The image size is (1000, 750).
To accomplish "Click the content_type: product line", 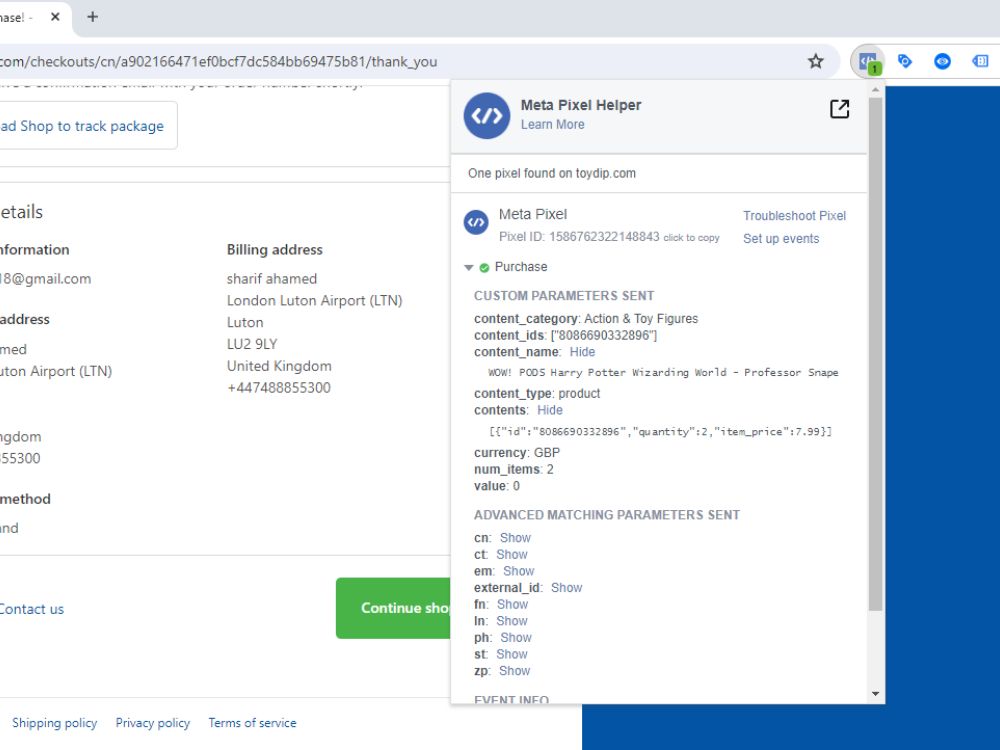I will click(537, 393).
